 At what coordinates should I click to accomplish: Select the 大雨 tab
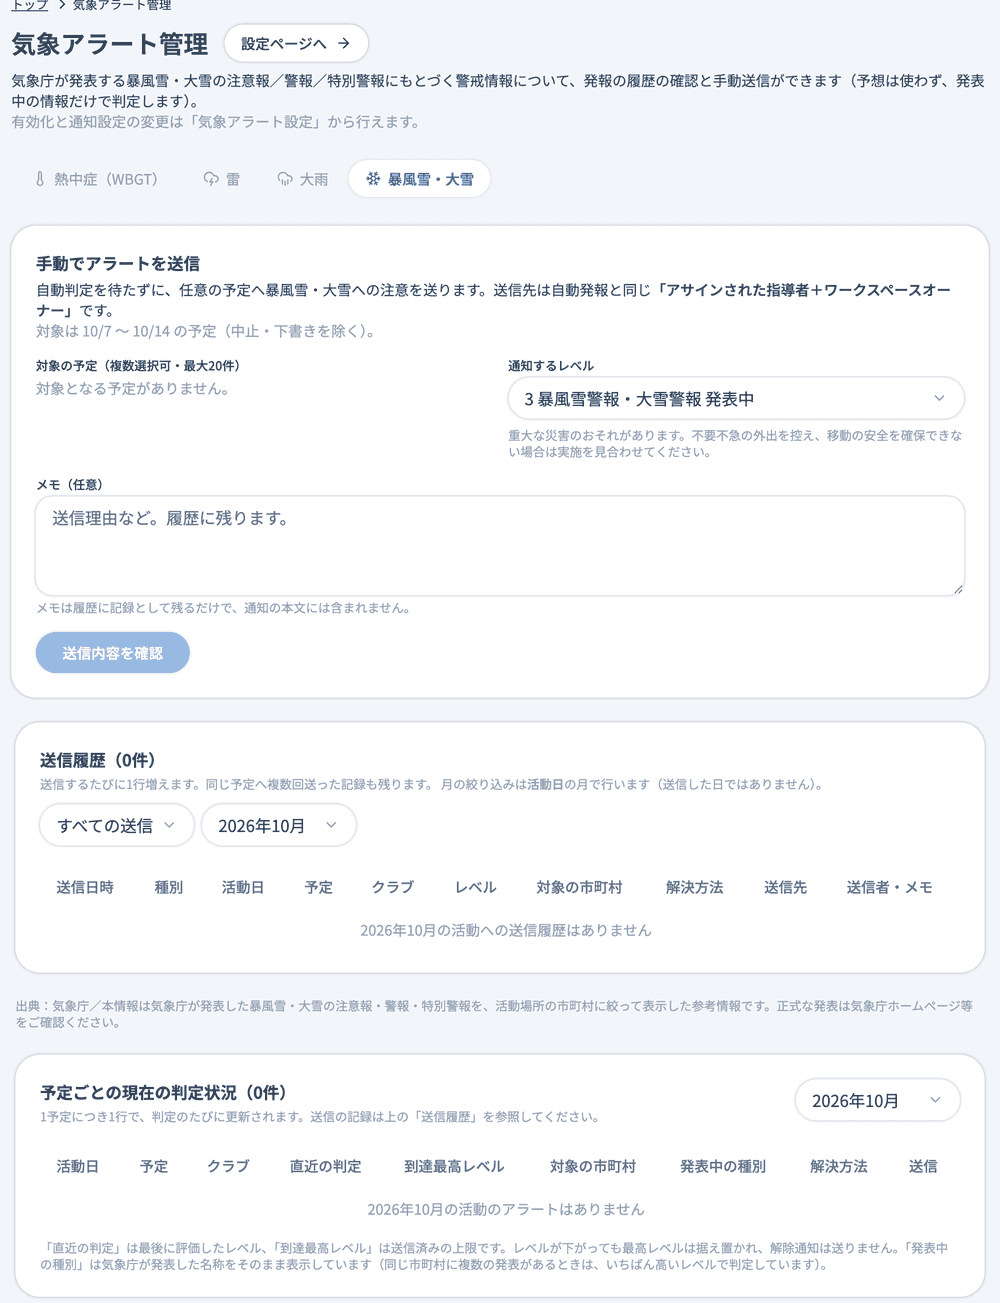303,179
